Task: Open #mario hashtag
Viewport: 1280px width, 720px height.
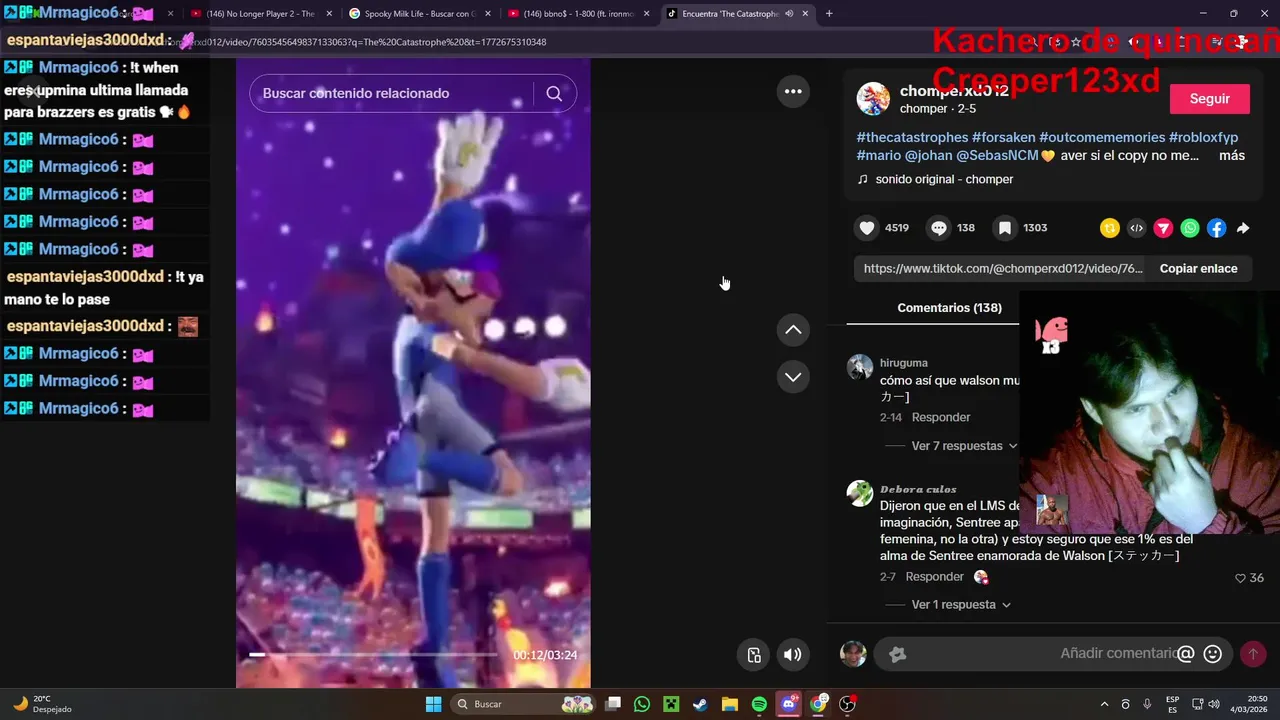Action: click(879, 156)
